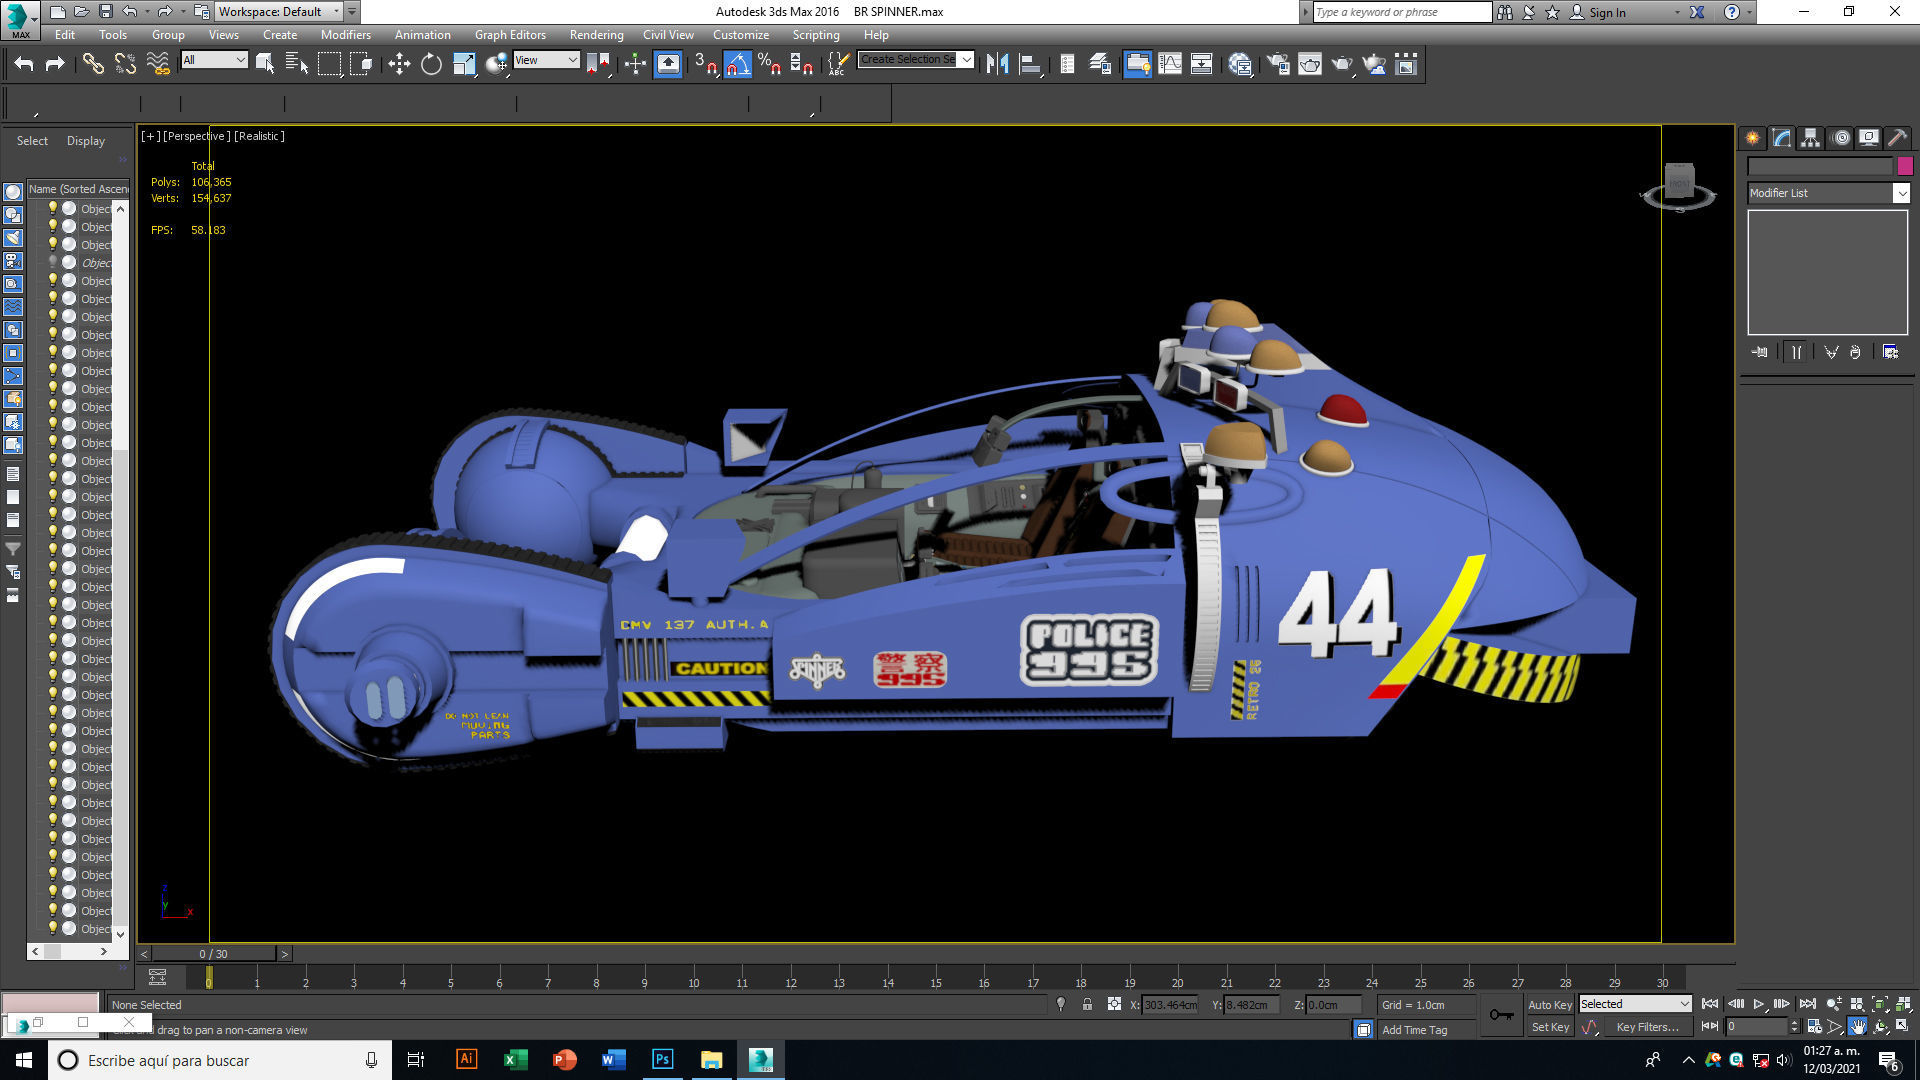Open the Display tab in Scene Explorer
The width and height of the screenshot is (1920, 1080).
pyautogui.click(x=85, y=141)
